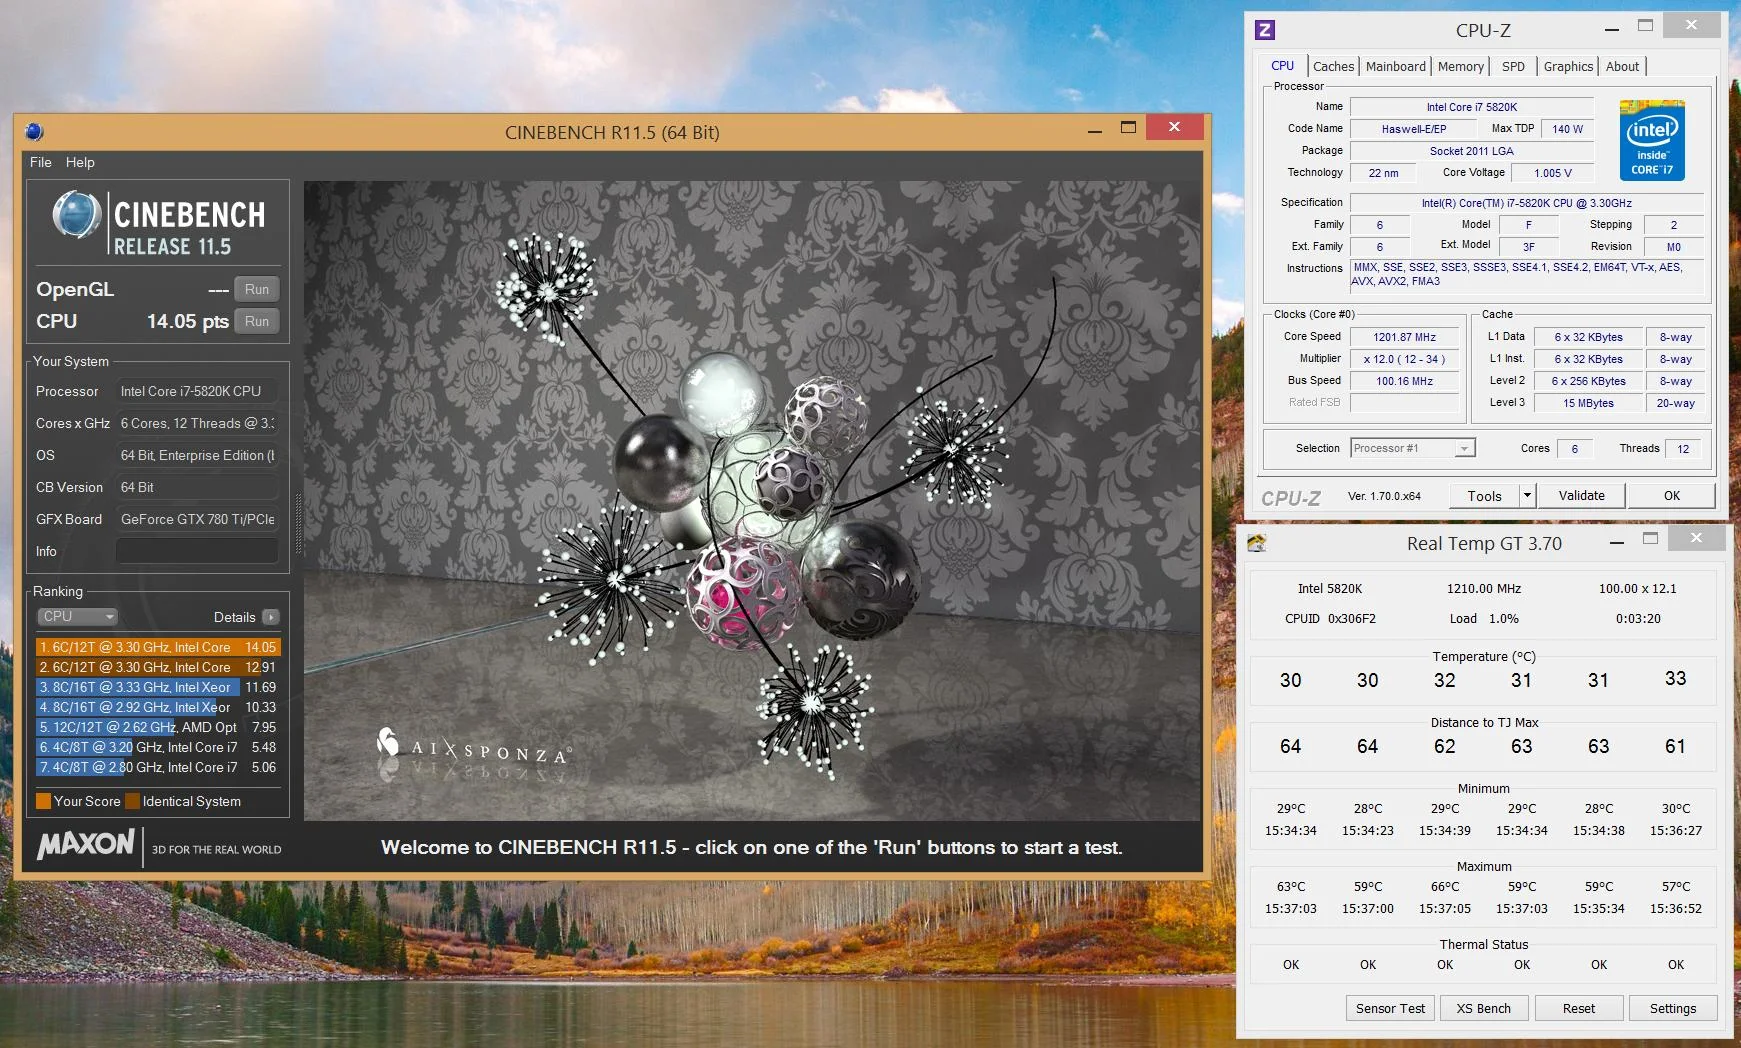Image resolution: width=1741 pixels, height=1048 pixels.
Task: Select ranking row 5 AMD Opt 7.95
Action: click(x=158, y=727)
